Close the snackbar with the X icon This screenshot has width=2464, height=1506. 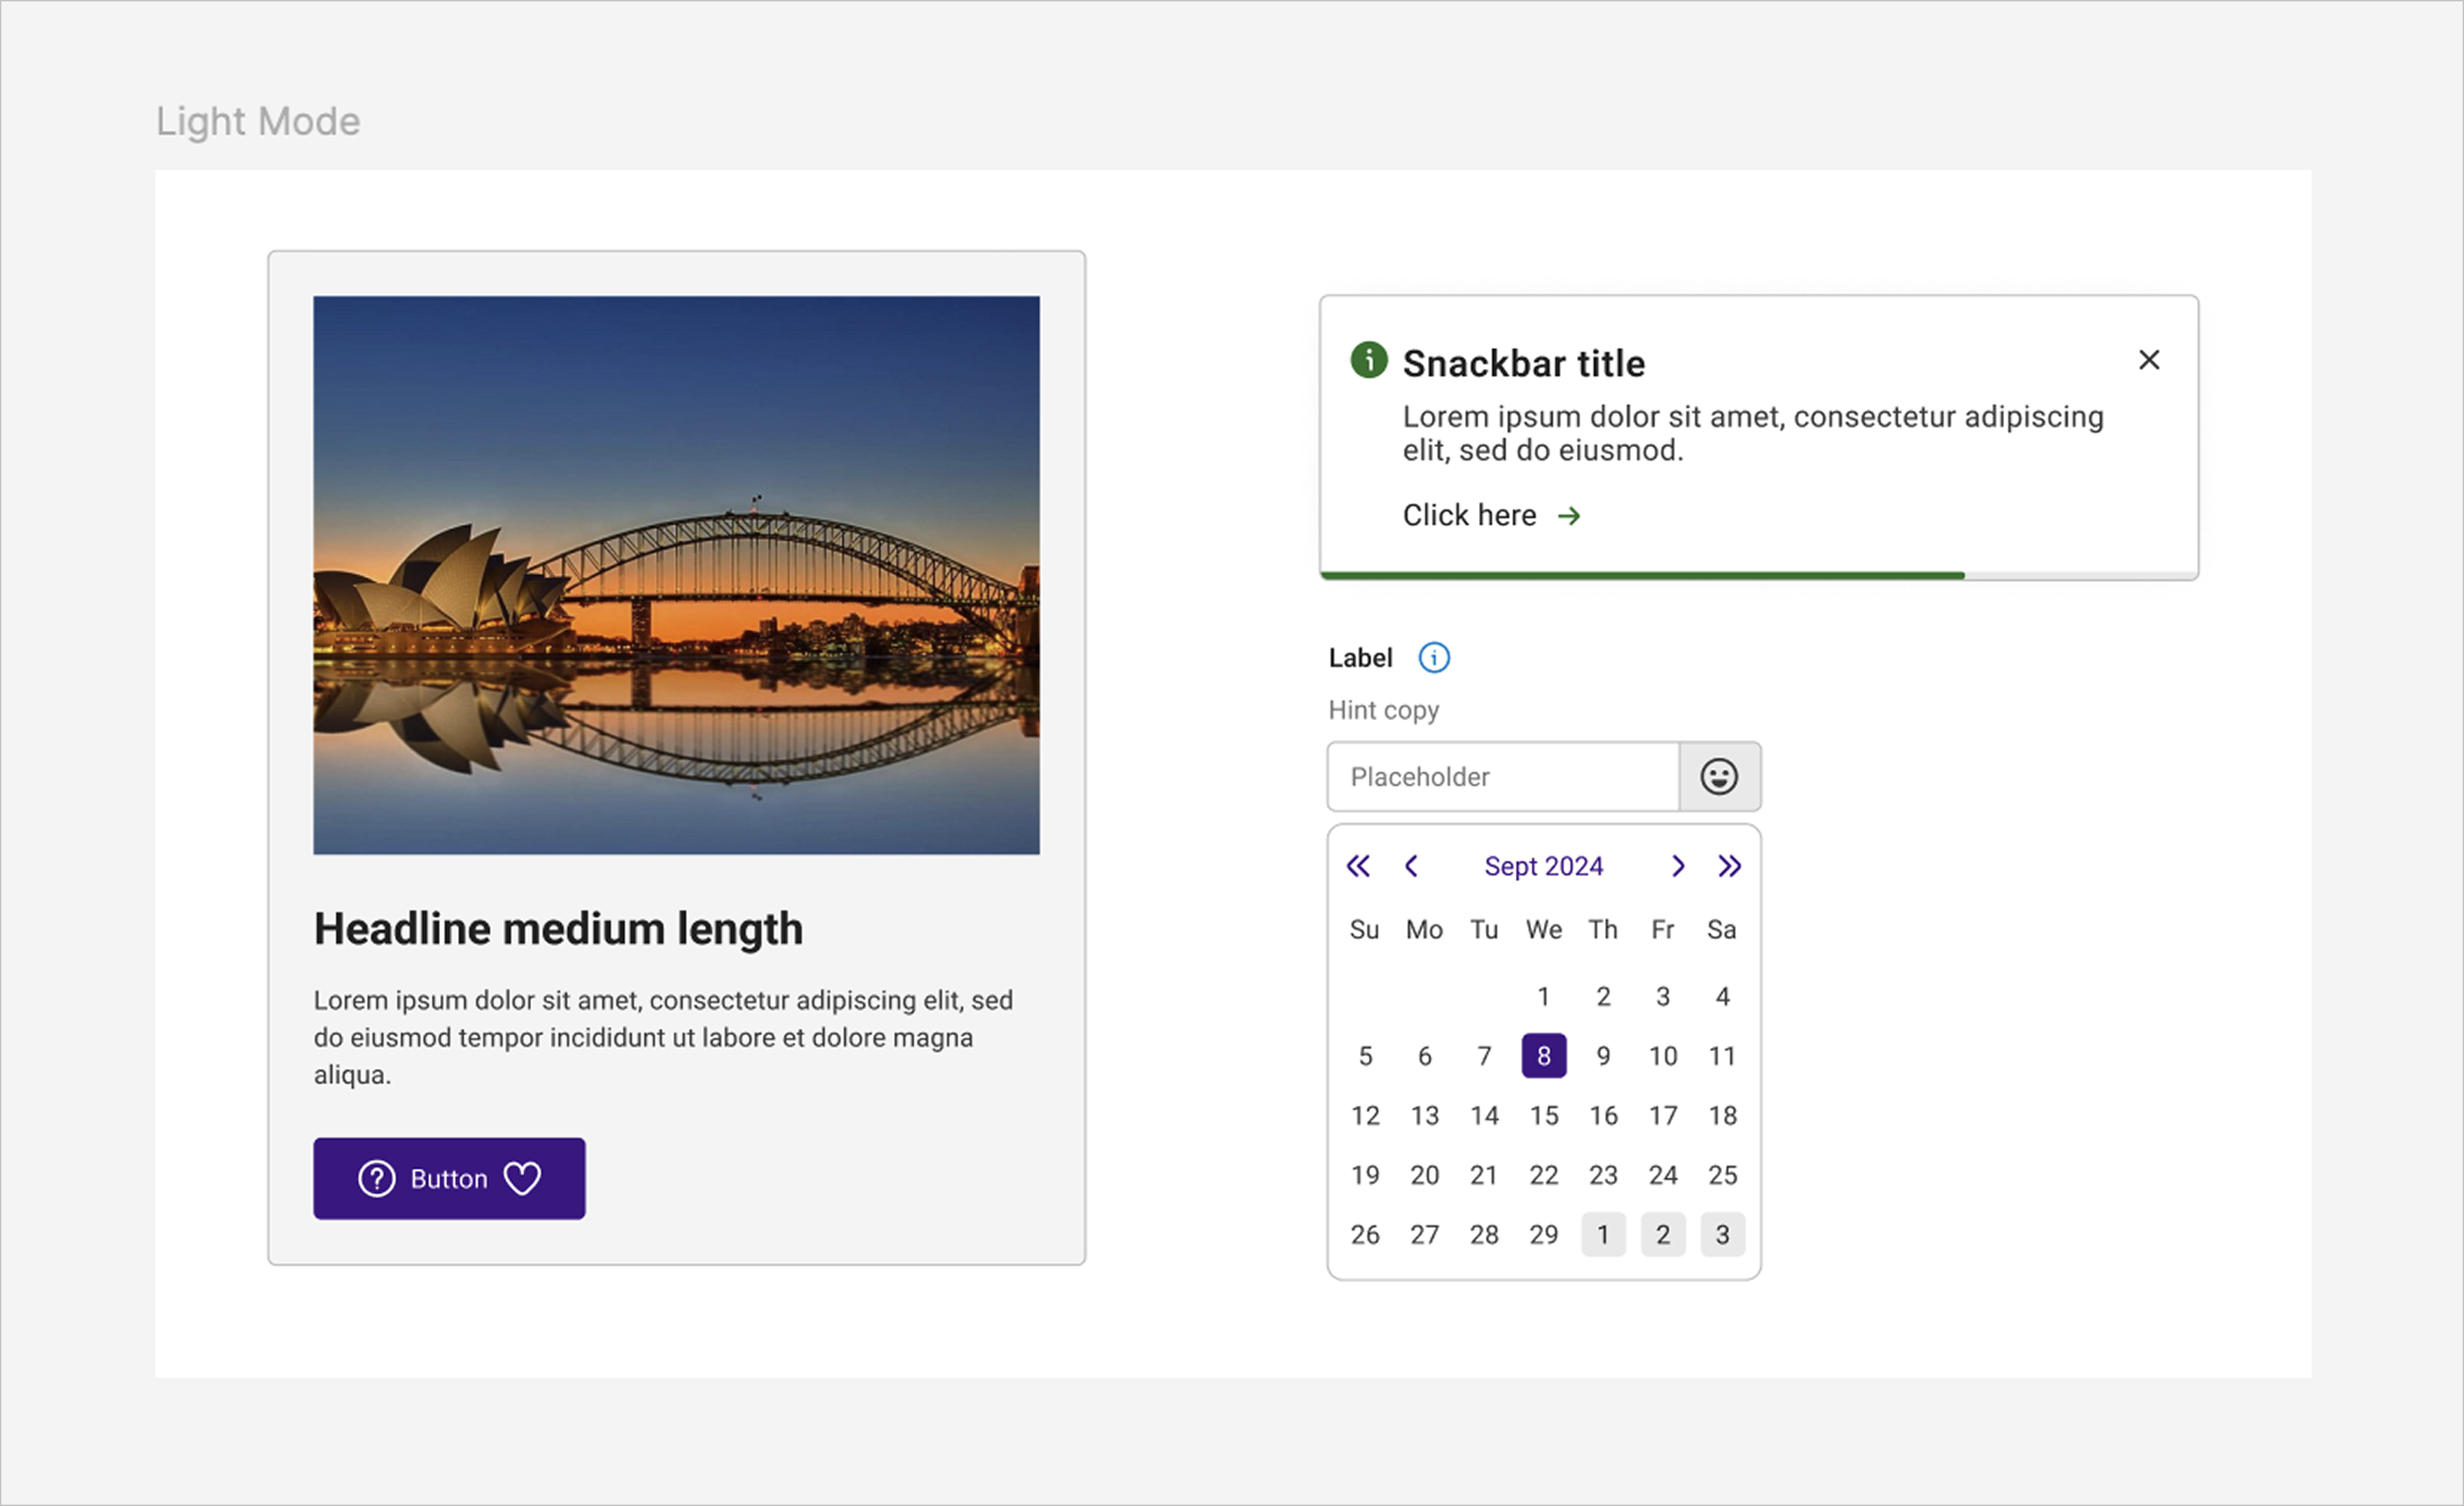pyautogui.click(x=2148, y=360)
